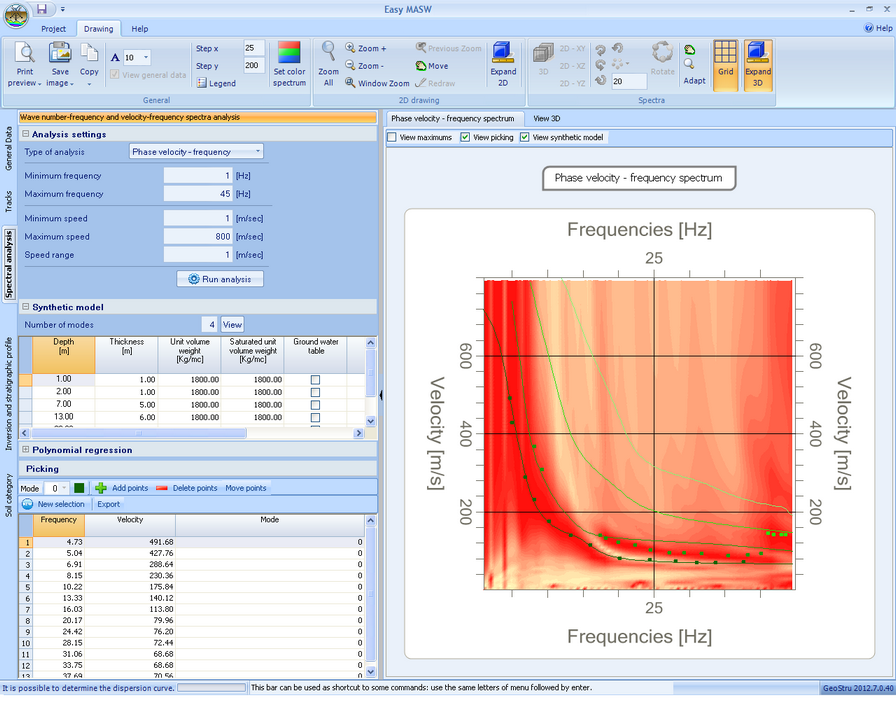Click the Expand 3D icon
896x717 pixels.
[x=758, y=53]
